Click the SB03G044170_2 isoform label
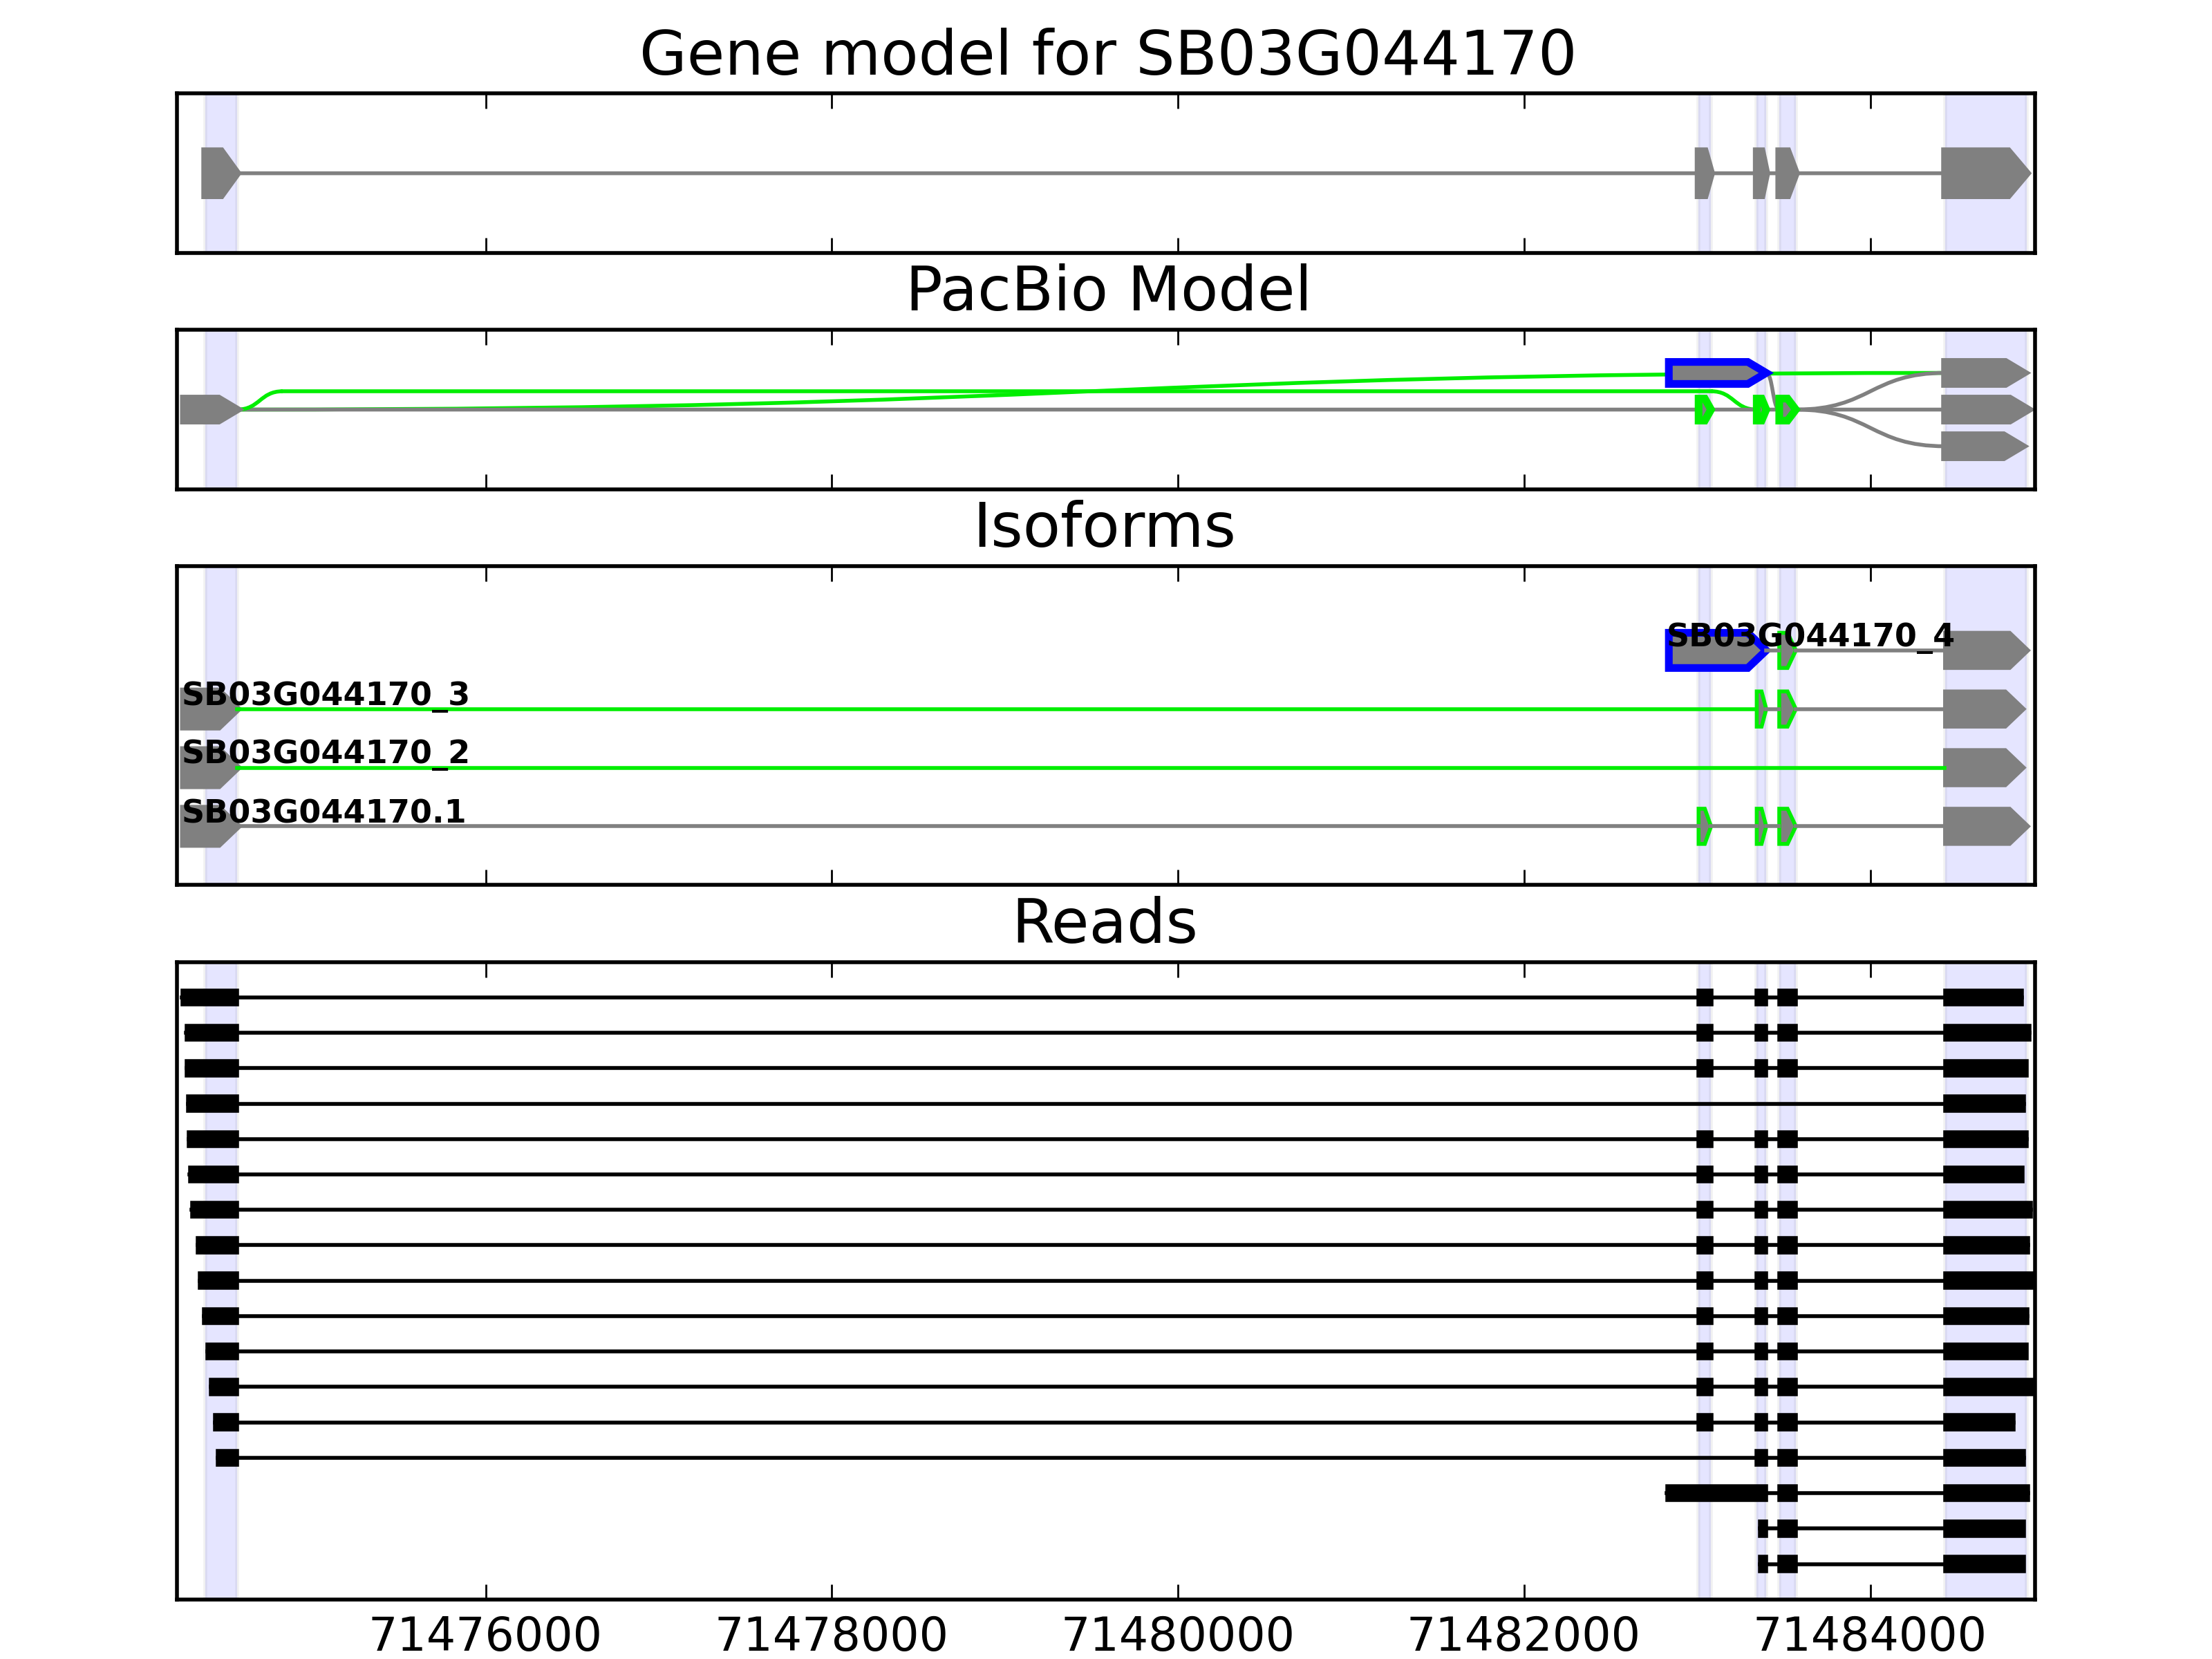Image resolution: width=2212 pixels, height=1659 pixels. click(x=325, y=752)
